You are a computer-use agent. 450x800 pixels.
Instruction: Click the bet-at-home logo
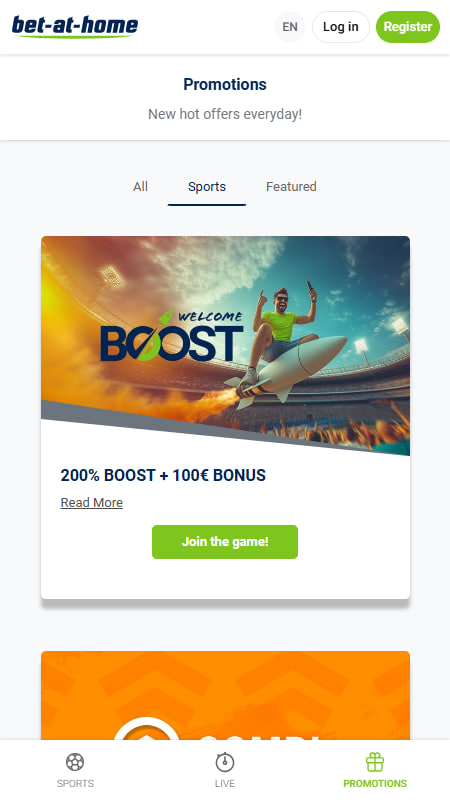[x=75, y=27]
